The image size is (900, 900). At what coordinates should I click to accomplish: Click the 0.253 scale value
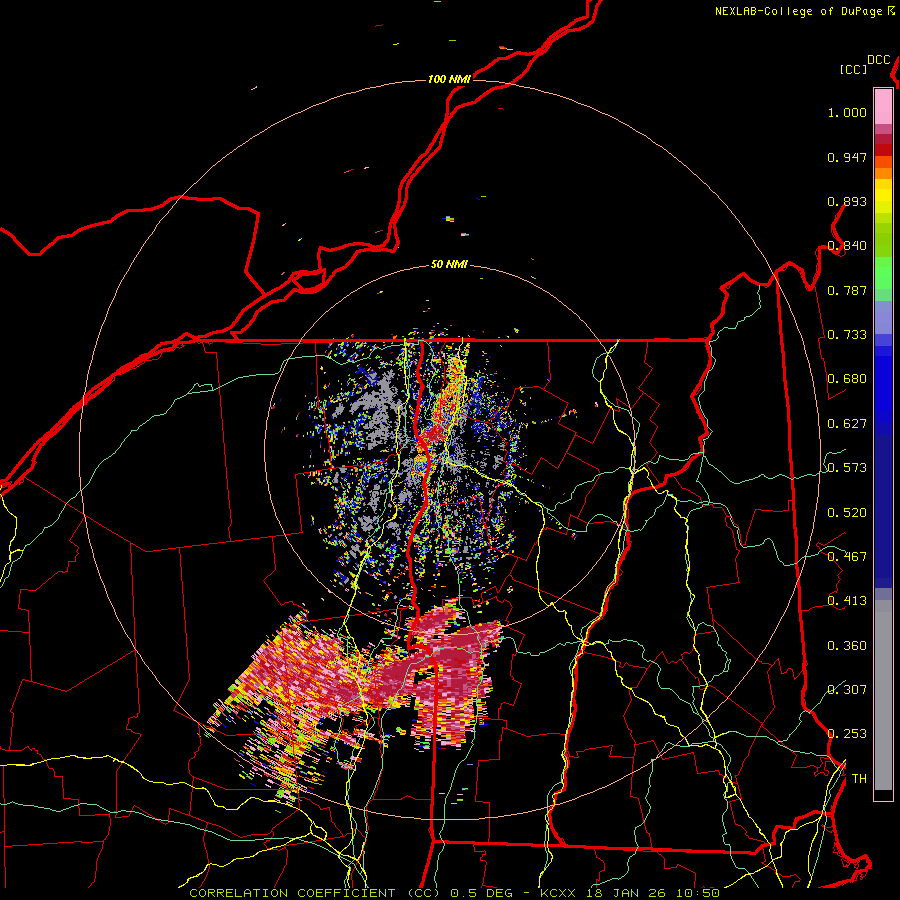[x=847, y=734]
